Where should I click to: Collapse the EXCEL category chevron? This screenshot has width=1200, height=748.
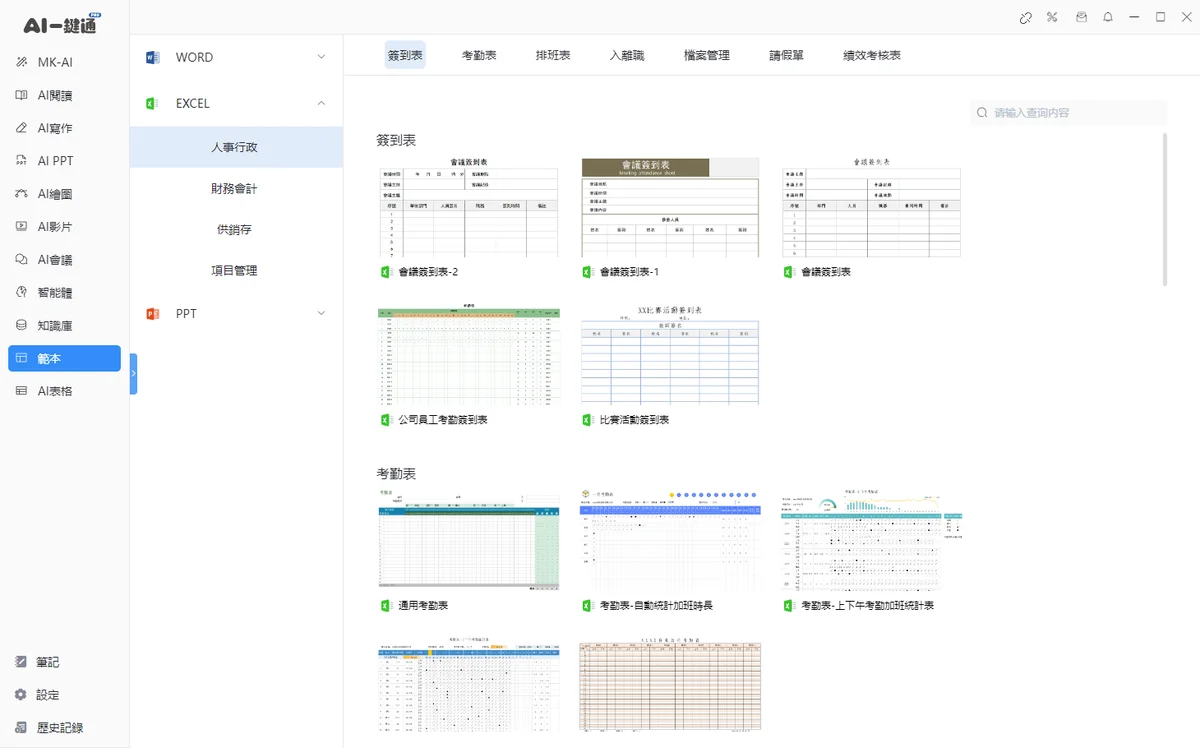(x=321, y=103)
